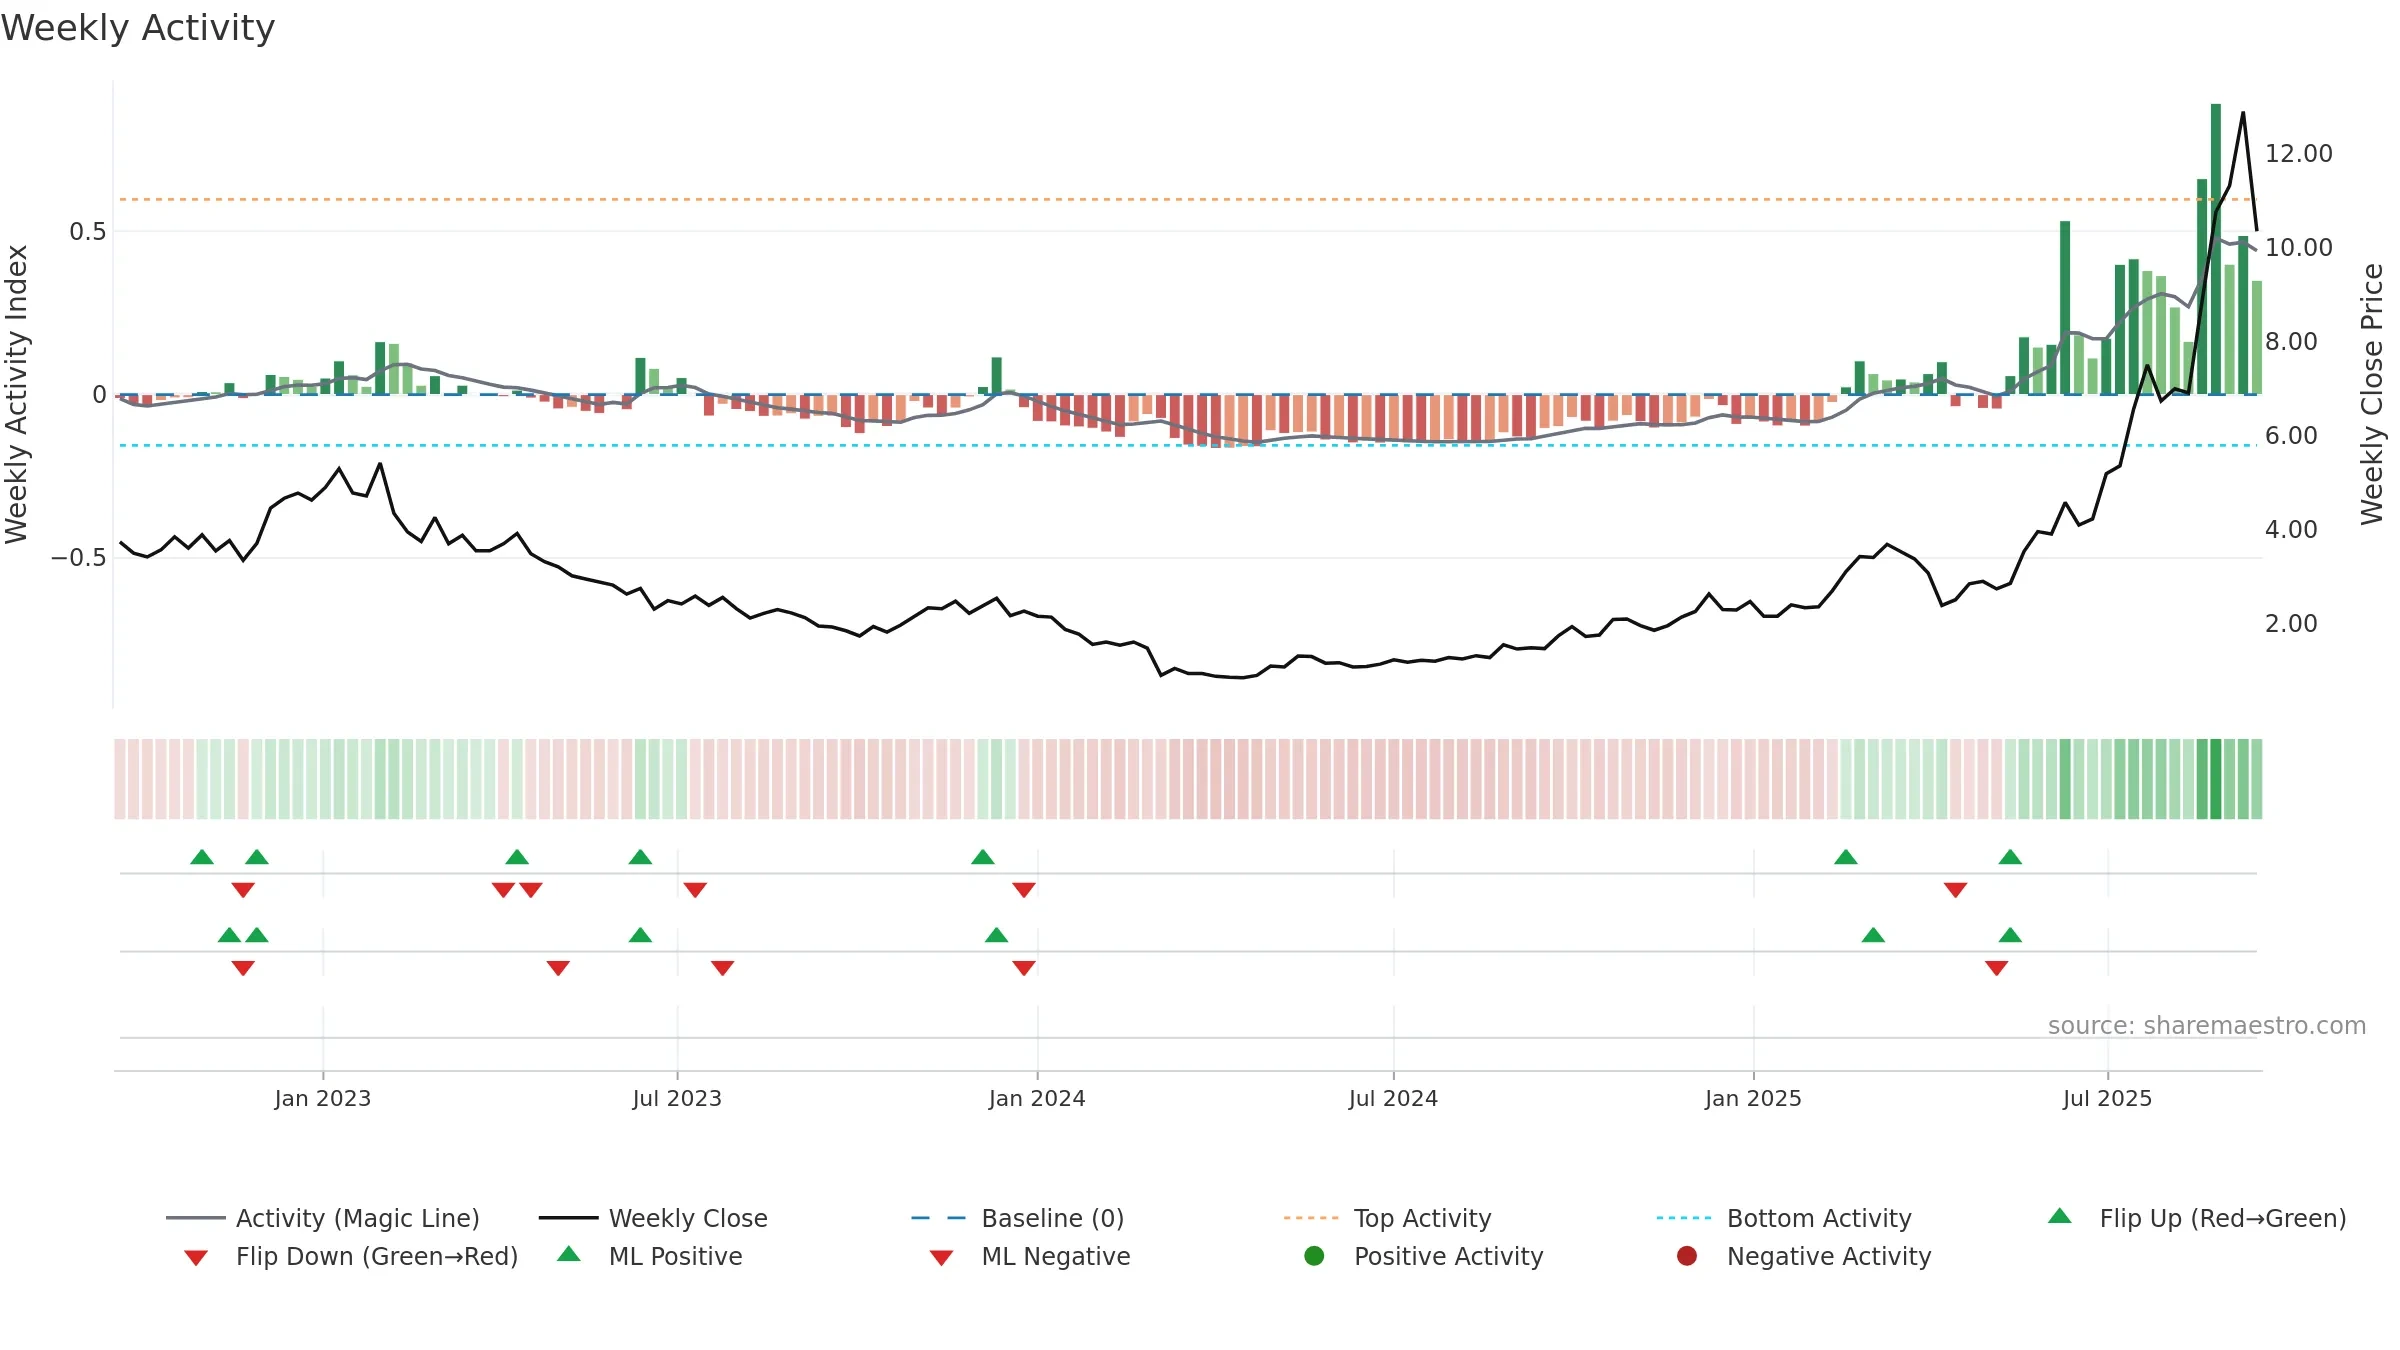Click the ML Negative red triangle legend icon
Image resolution: width=2400 pixels, height=1350 pixels.
[x=941, y=1258]
